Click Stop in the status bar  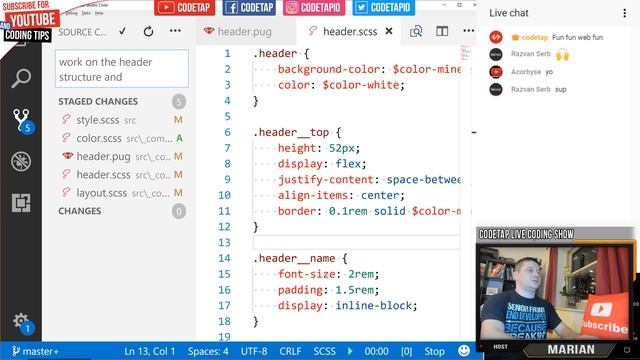[434, 351]
